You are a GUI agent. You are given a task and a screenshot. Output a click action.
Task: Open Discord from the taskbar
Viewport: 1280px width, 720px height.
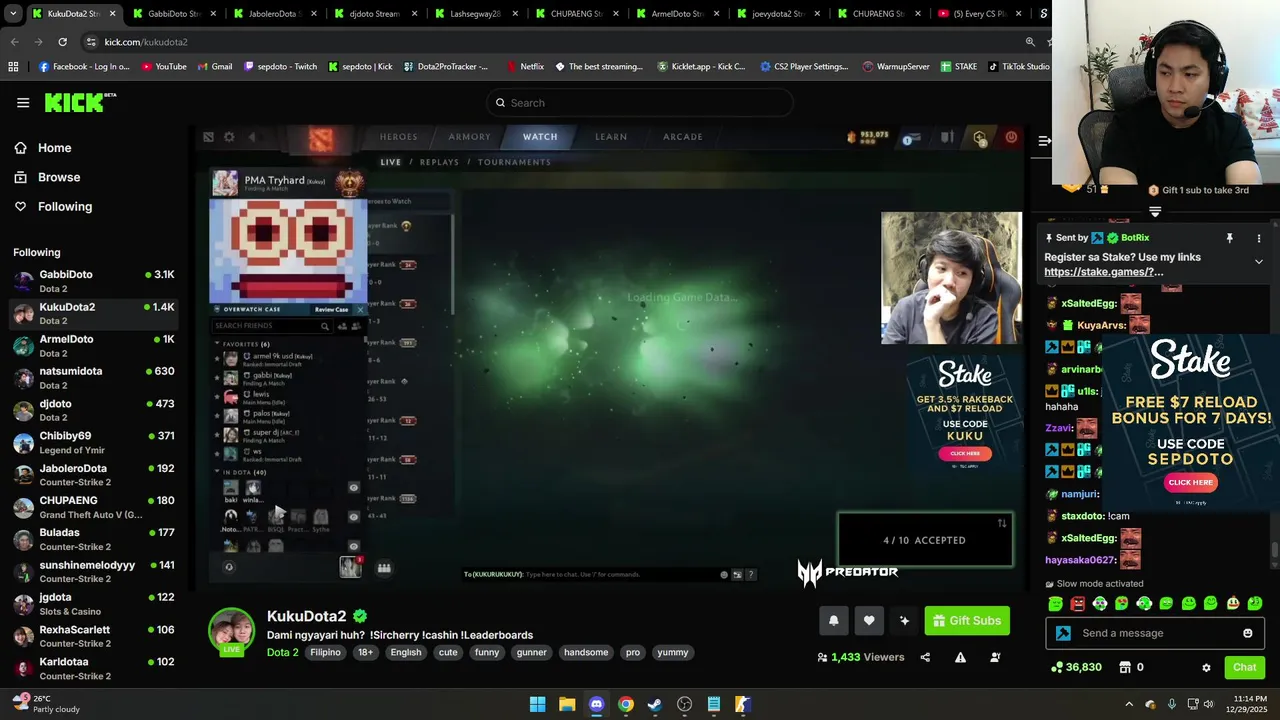pos(597,704)
